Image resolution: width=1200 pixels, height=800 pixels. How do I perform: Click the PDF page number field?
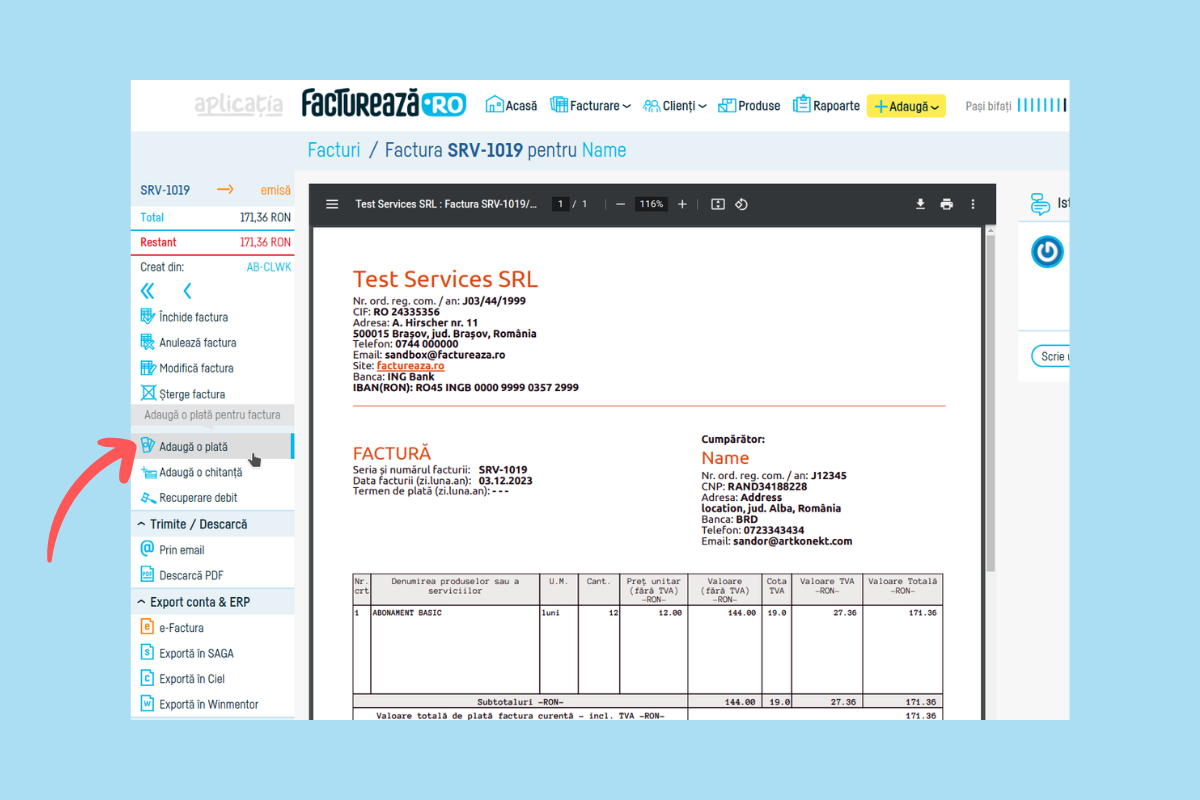click(x=562, y=204)
